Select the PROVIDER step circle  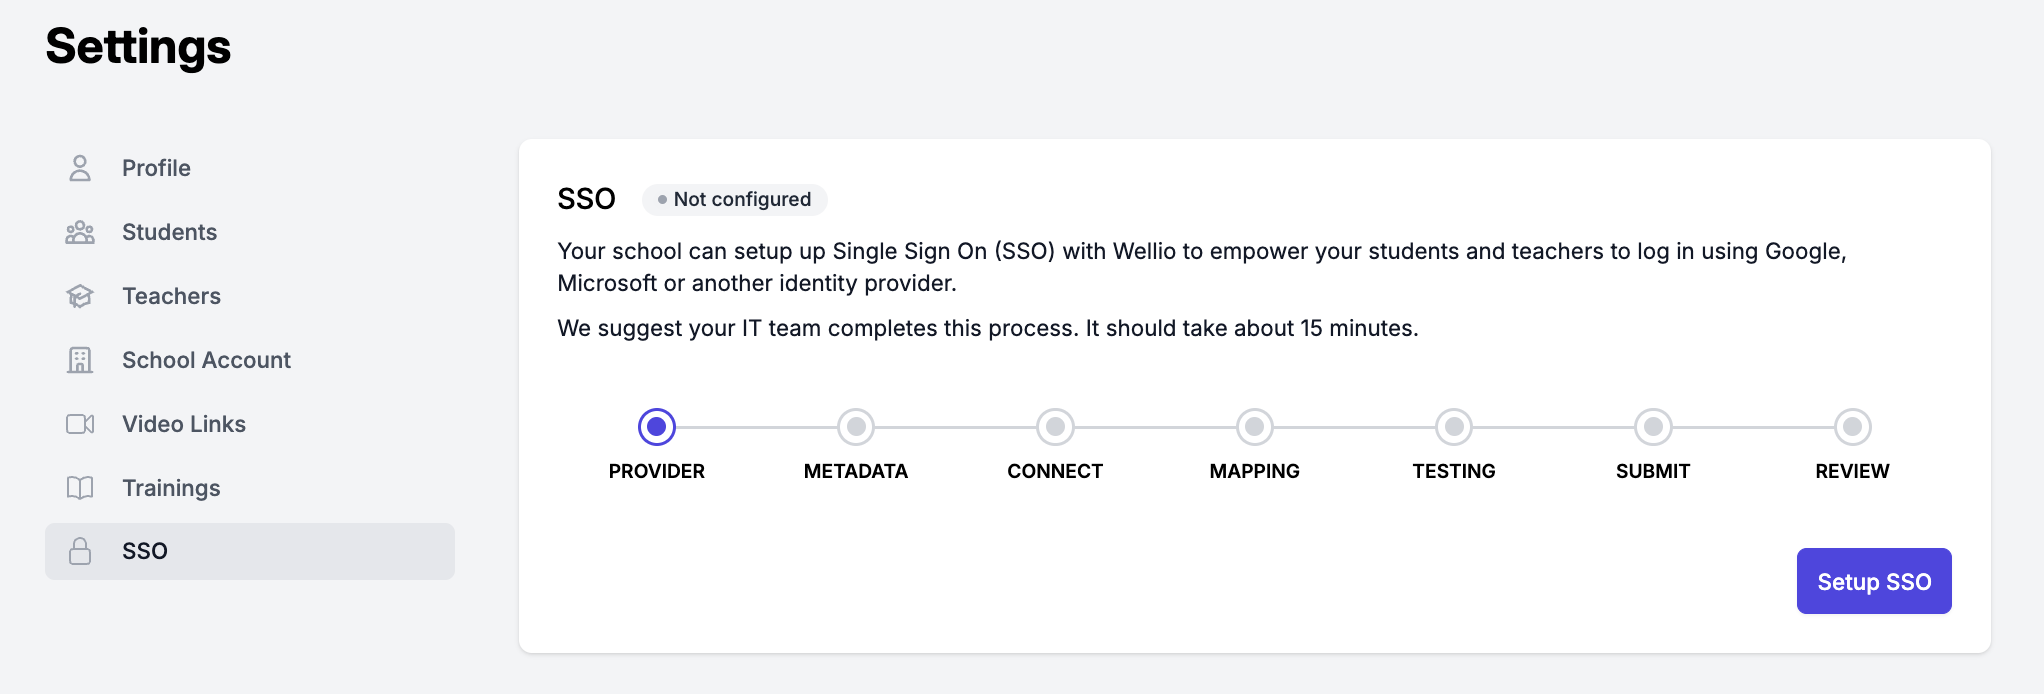[x=657, y=427]
